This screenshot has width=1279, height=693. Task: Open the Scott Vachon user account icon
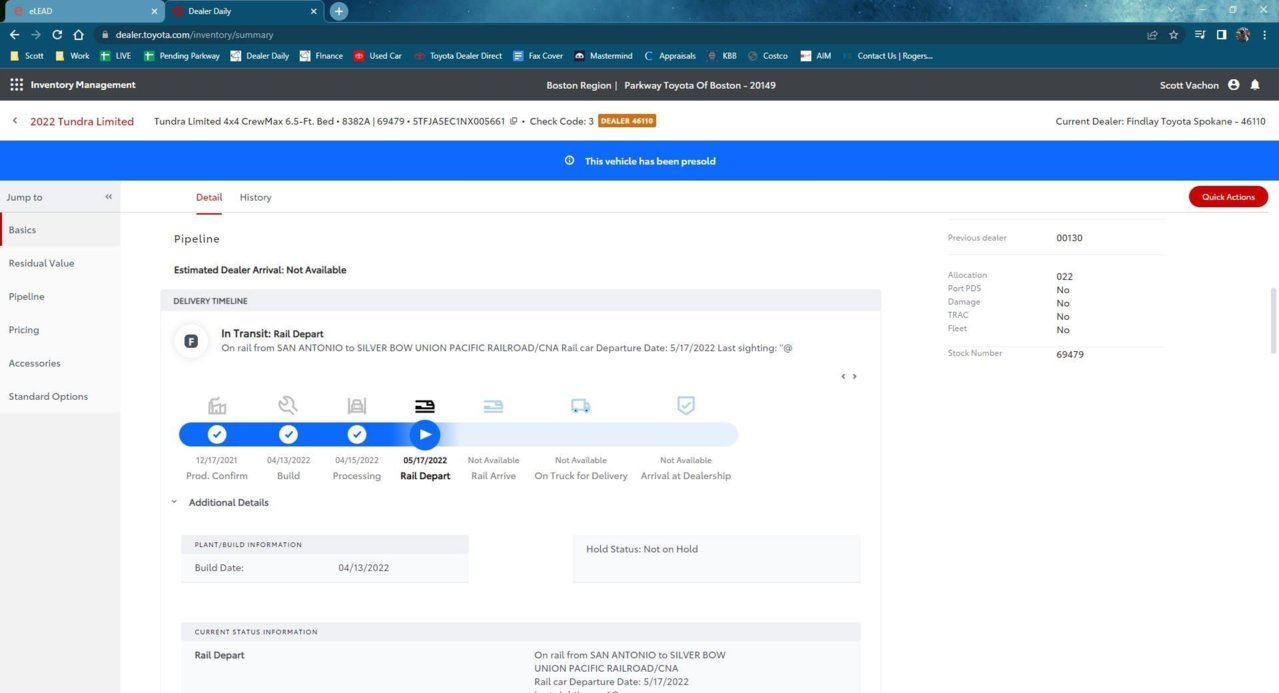1233,85
